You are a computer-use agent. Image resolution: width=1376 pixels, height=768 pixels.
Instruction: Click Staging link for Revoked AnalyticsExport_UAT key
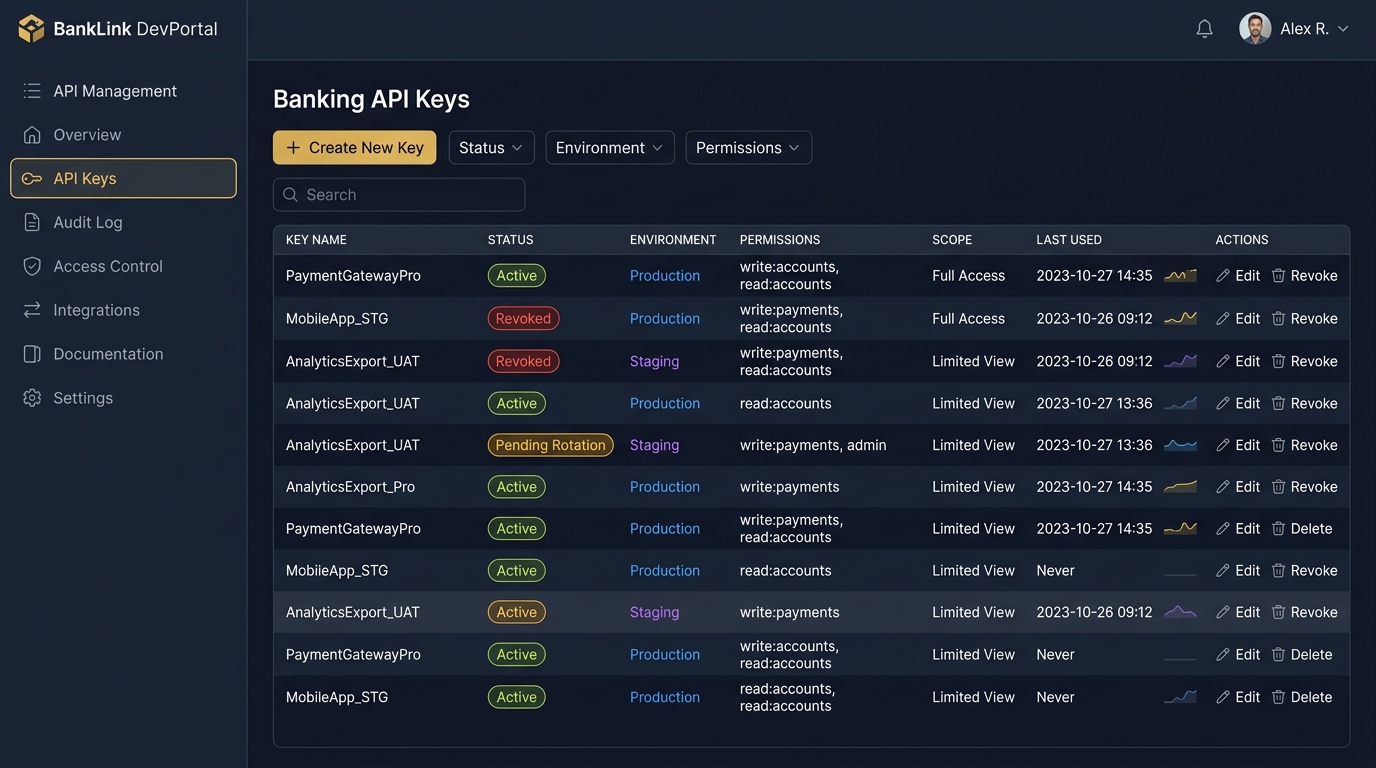(x=655, y=361)
